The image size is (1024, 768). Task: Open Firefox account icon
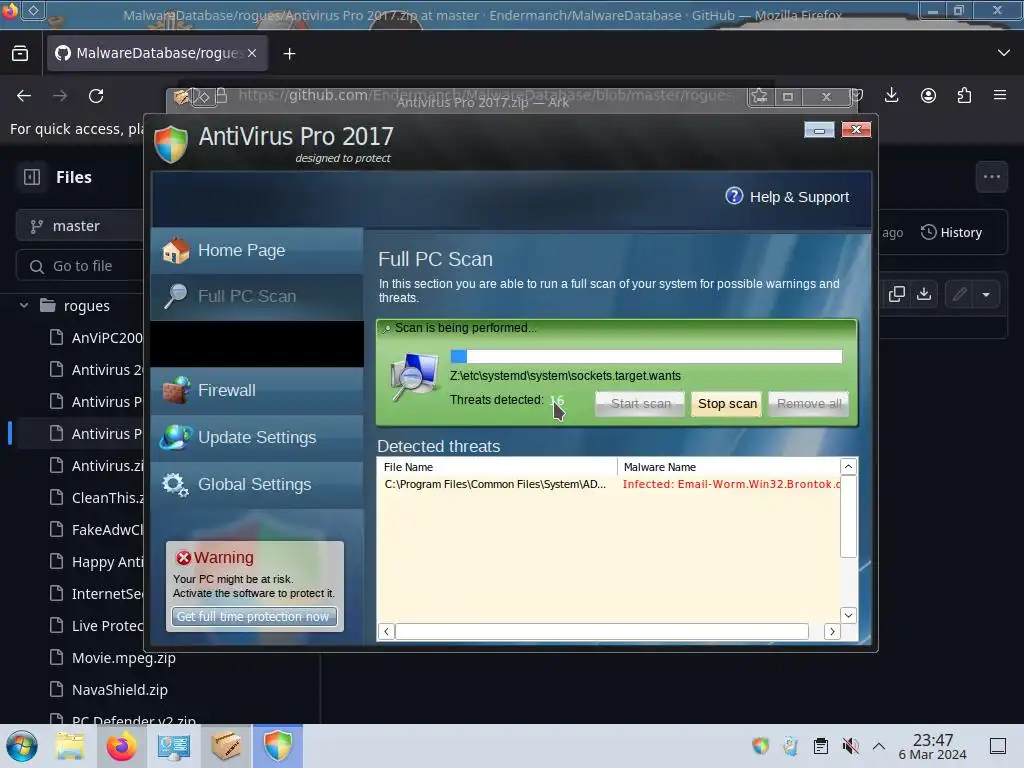tap(928, 96)
